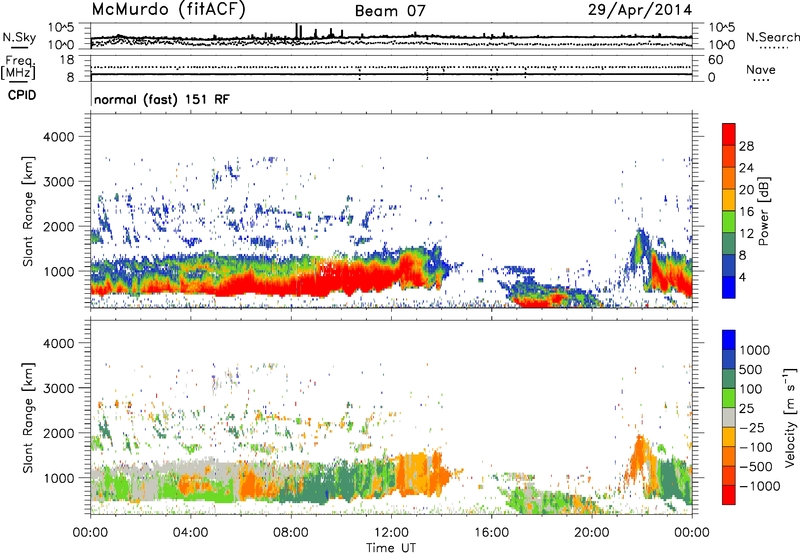Click the 60 tick on the Nave axis
Image resolution: width=800 pixels, height=554 pixels.
(x=715, y=60)
